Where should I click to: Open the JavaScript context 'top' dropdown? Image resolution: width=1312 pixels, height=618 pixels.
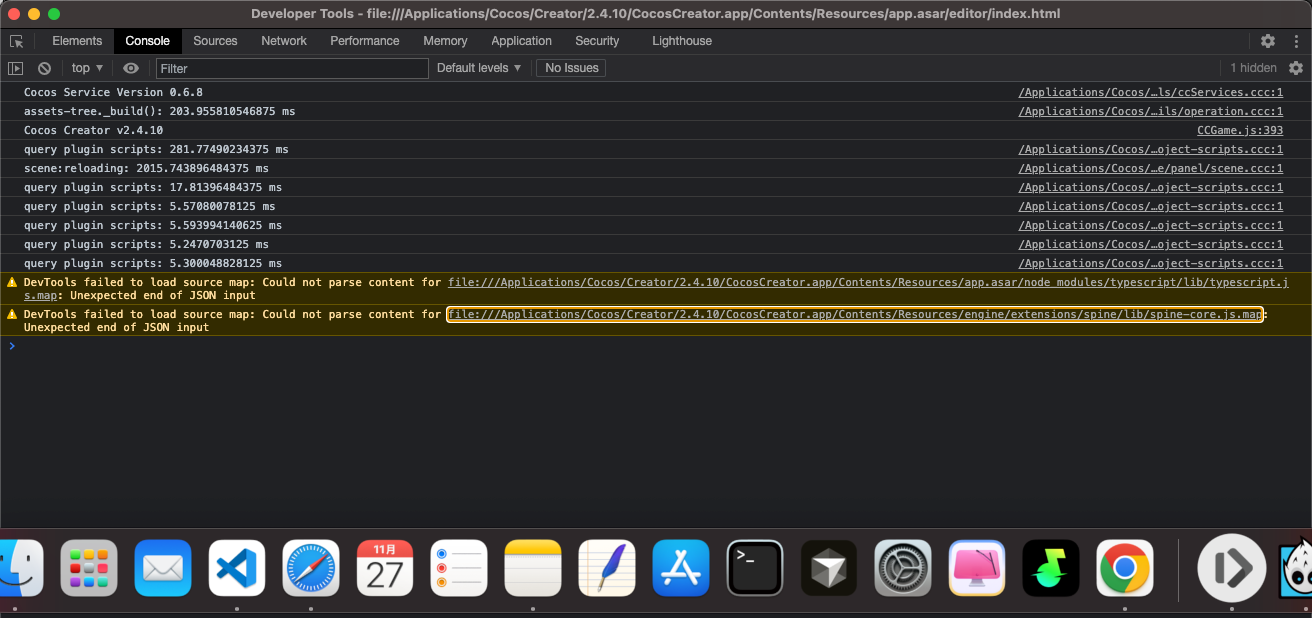click(87, 68)
